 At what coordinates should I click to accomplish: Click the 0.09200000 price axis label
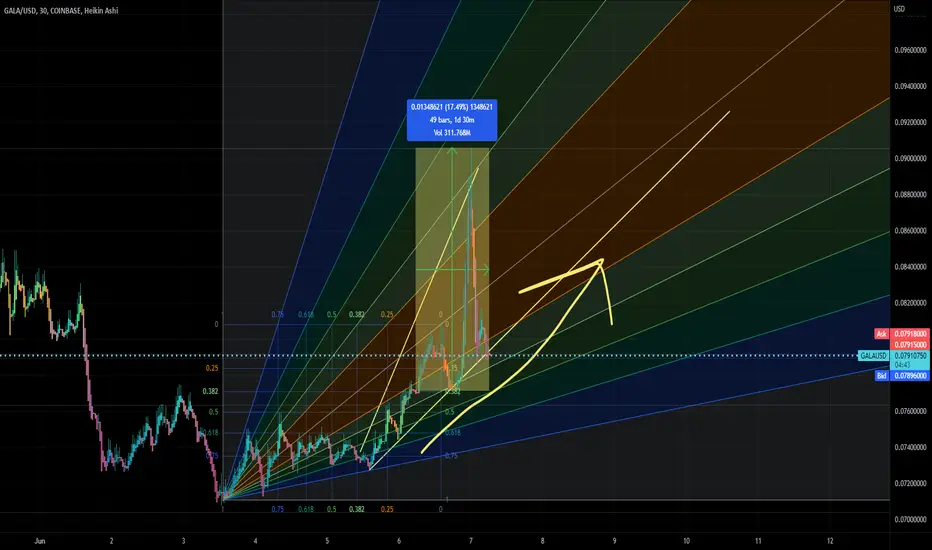coord(911,122)
